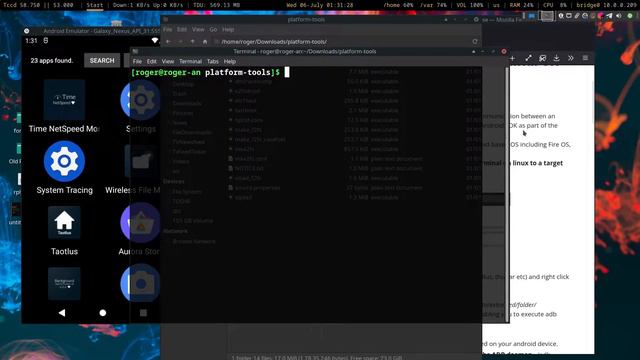Click the Firefox screenshot toolbar icon
This screenshot has height=360, width=640.
click(542, 58)
